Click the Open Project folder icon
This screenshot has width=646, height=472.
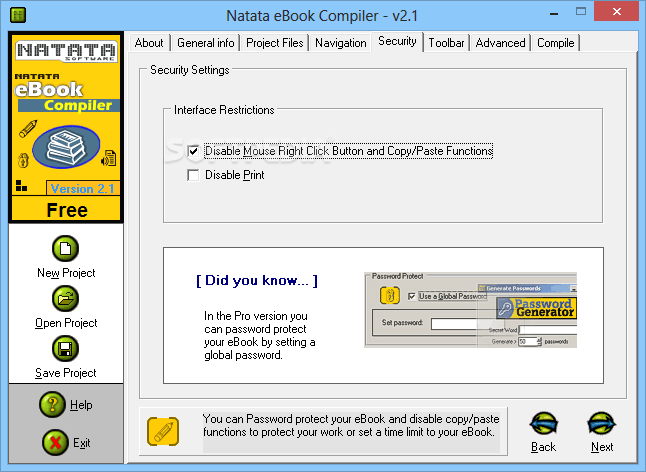66,299
